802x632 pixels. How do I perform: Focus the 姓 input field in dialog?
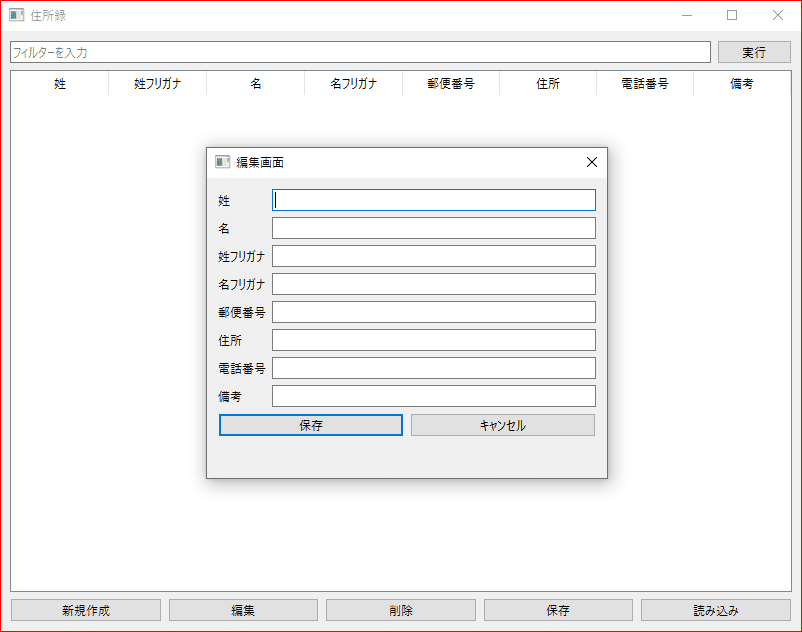(434, 200)
